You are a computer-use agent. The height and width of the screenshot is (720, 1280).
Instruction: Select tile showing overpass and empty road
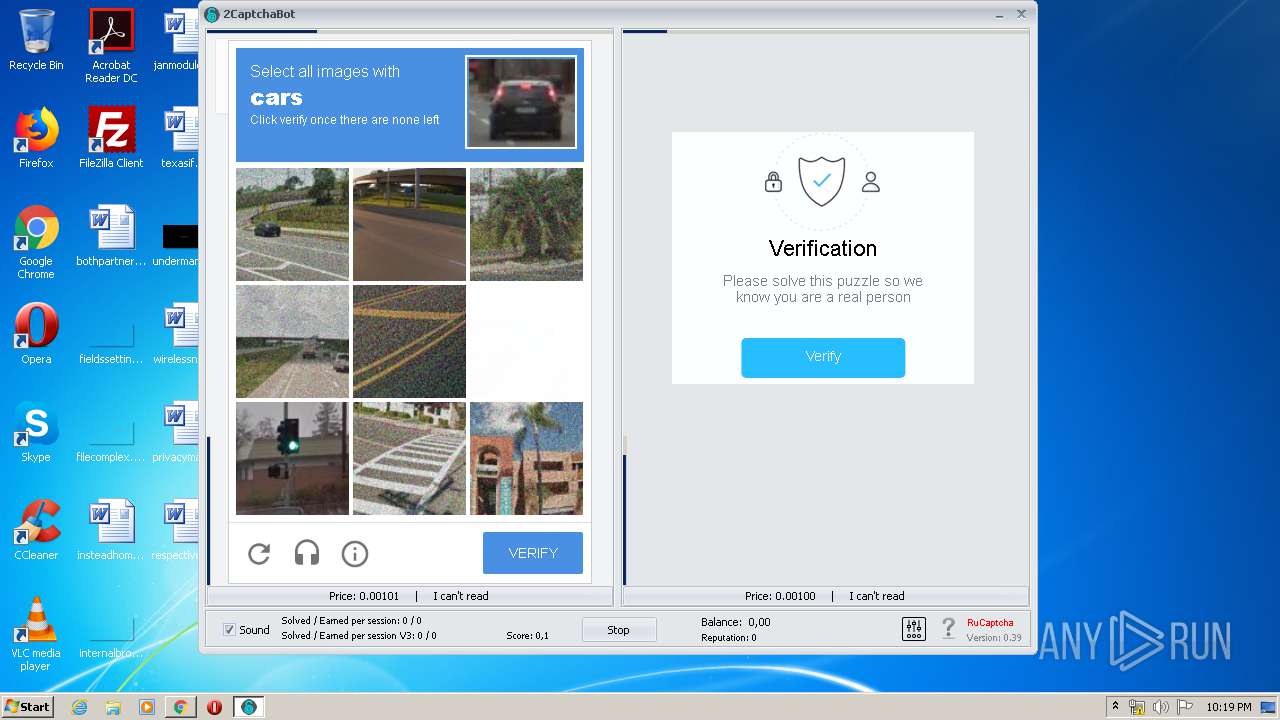tap(409, 224)
